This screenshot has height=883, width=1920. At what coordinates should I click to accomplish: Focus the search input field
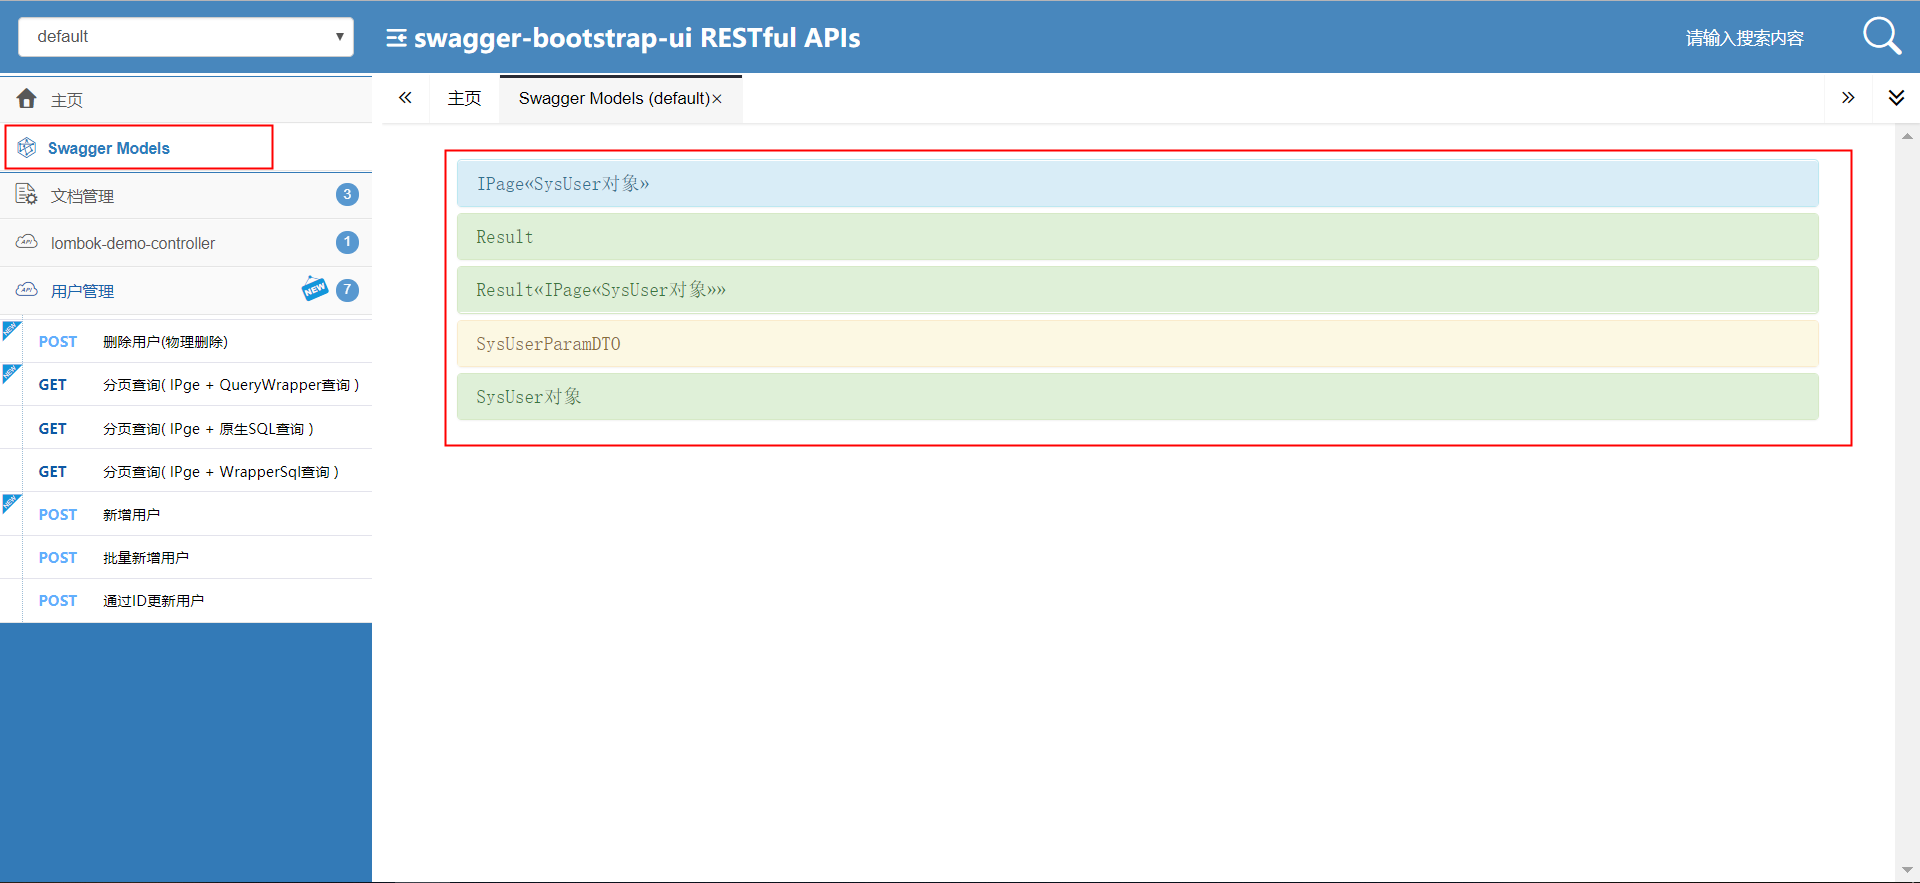(x=1745, y=38)
